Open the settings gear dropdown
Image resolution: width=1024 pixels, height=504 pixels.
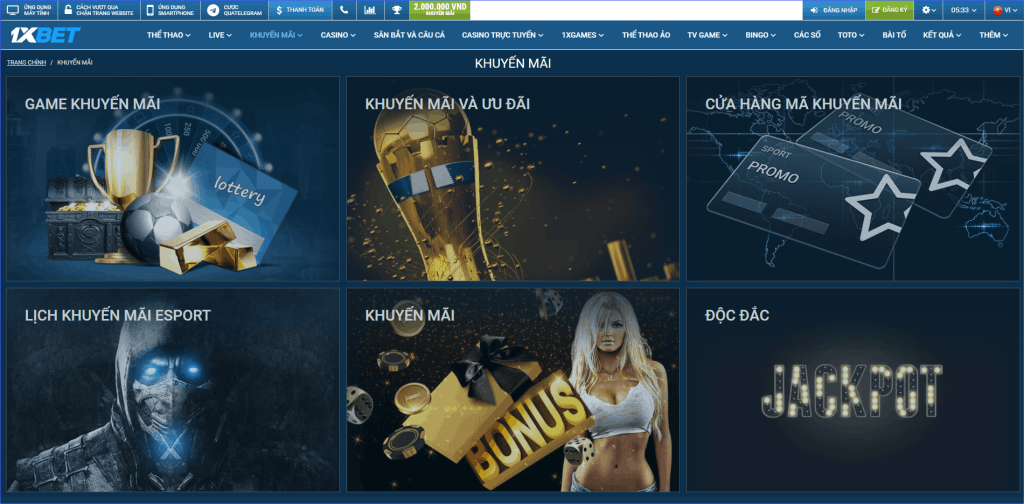[929, 10]
